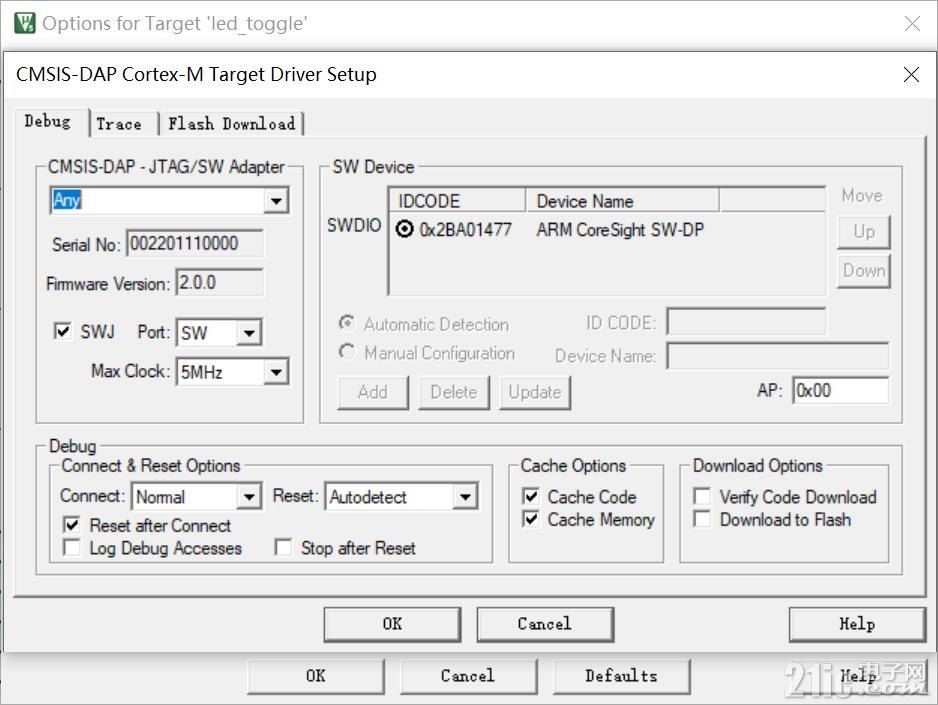The image size is (938, 705).
Task: Close the CMSIS-DAP Target Driver Setup dialog
Action: [x=910, y=75]
